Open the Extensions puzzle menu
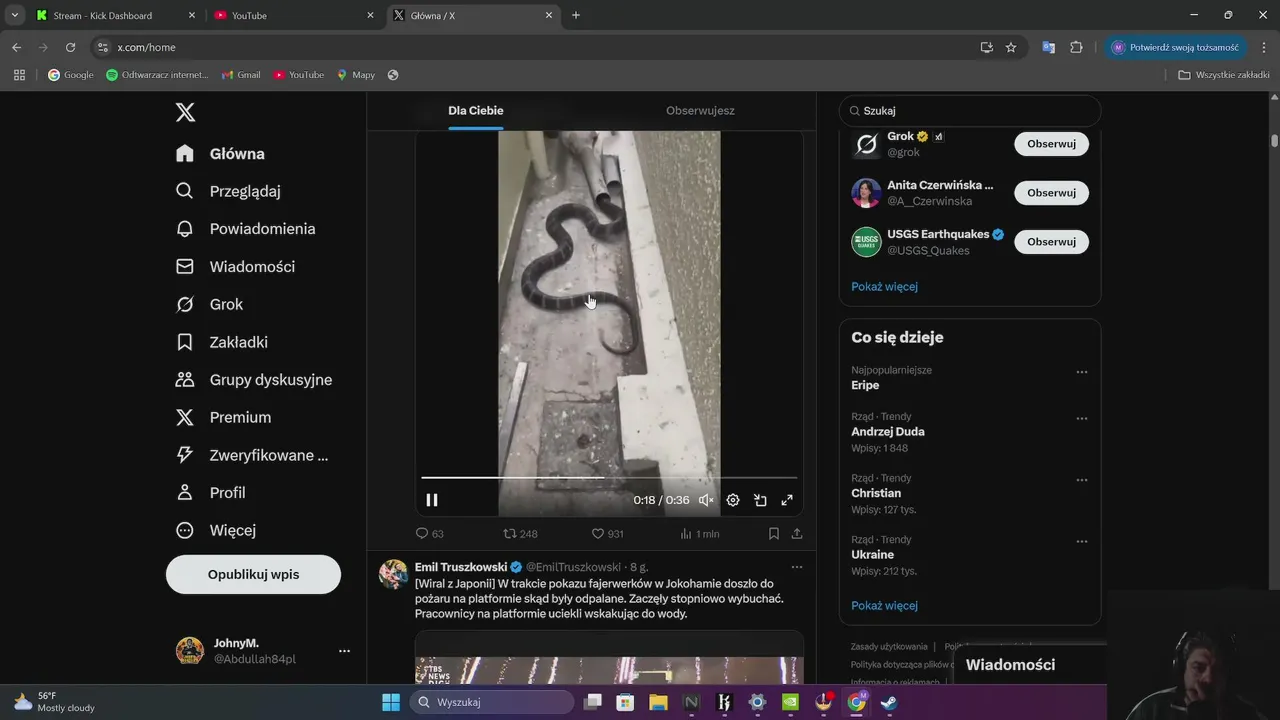Screen dimensions: 1280x720 1076,47
